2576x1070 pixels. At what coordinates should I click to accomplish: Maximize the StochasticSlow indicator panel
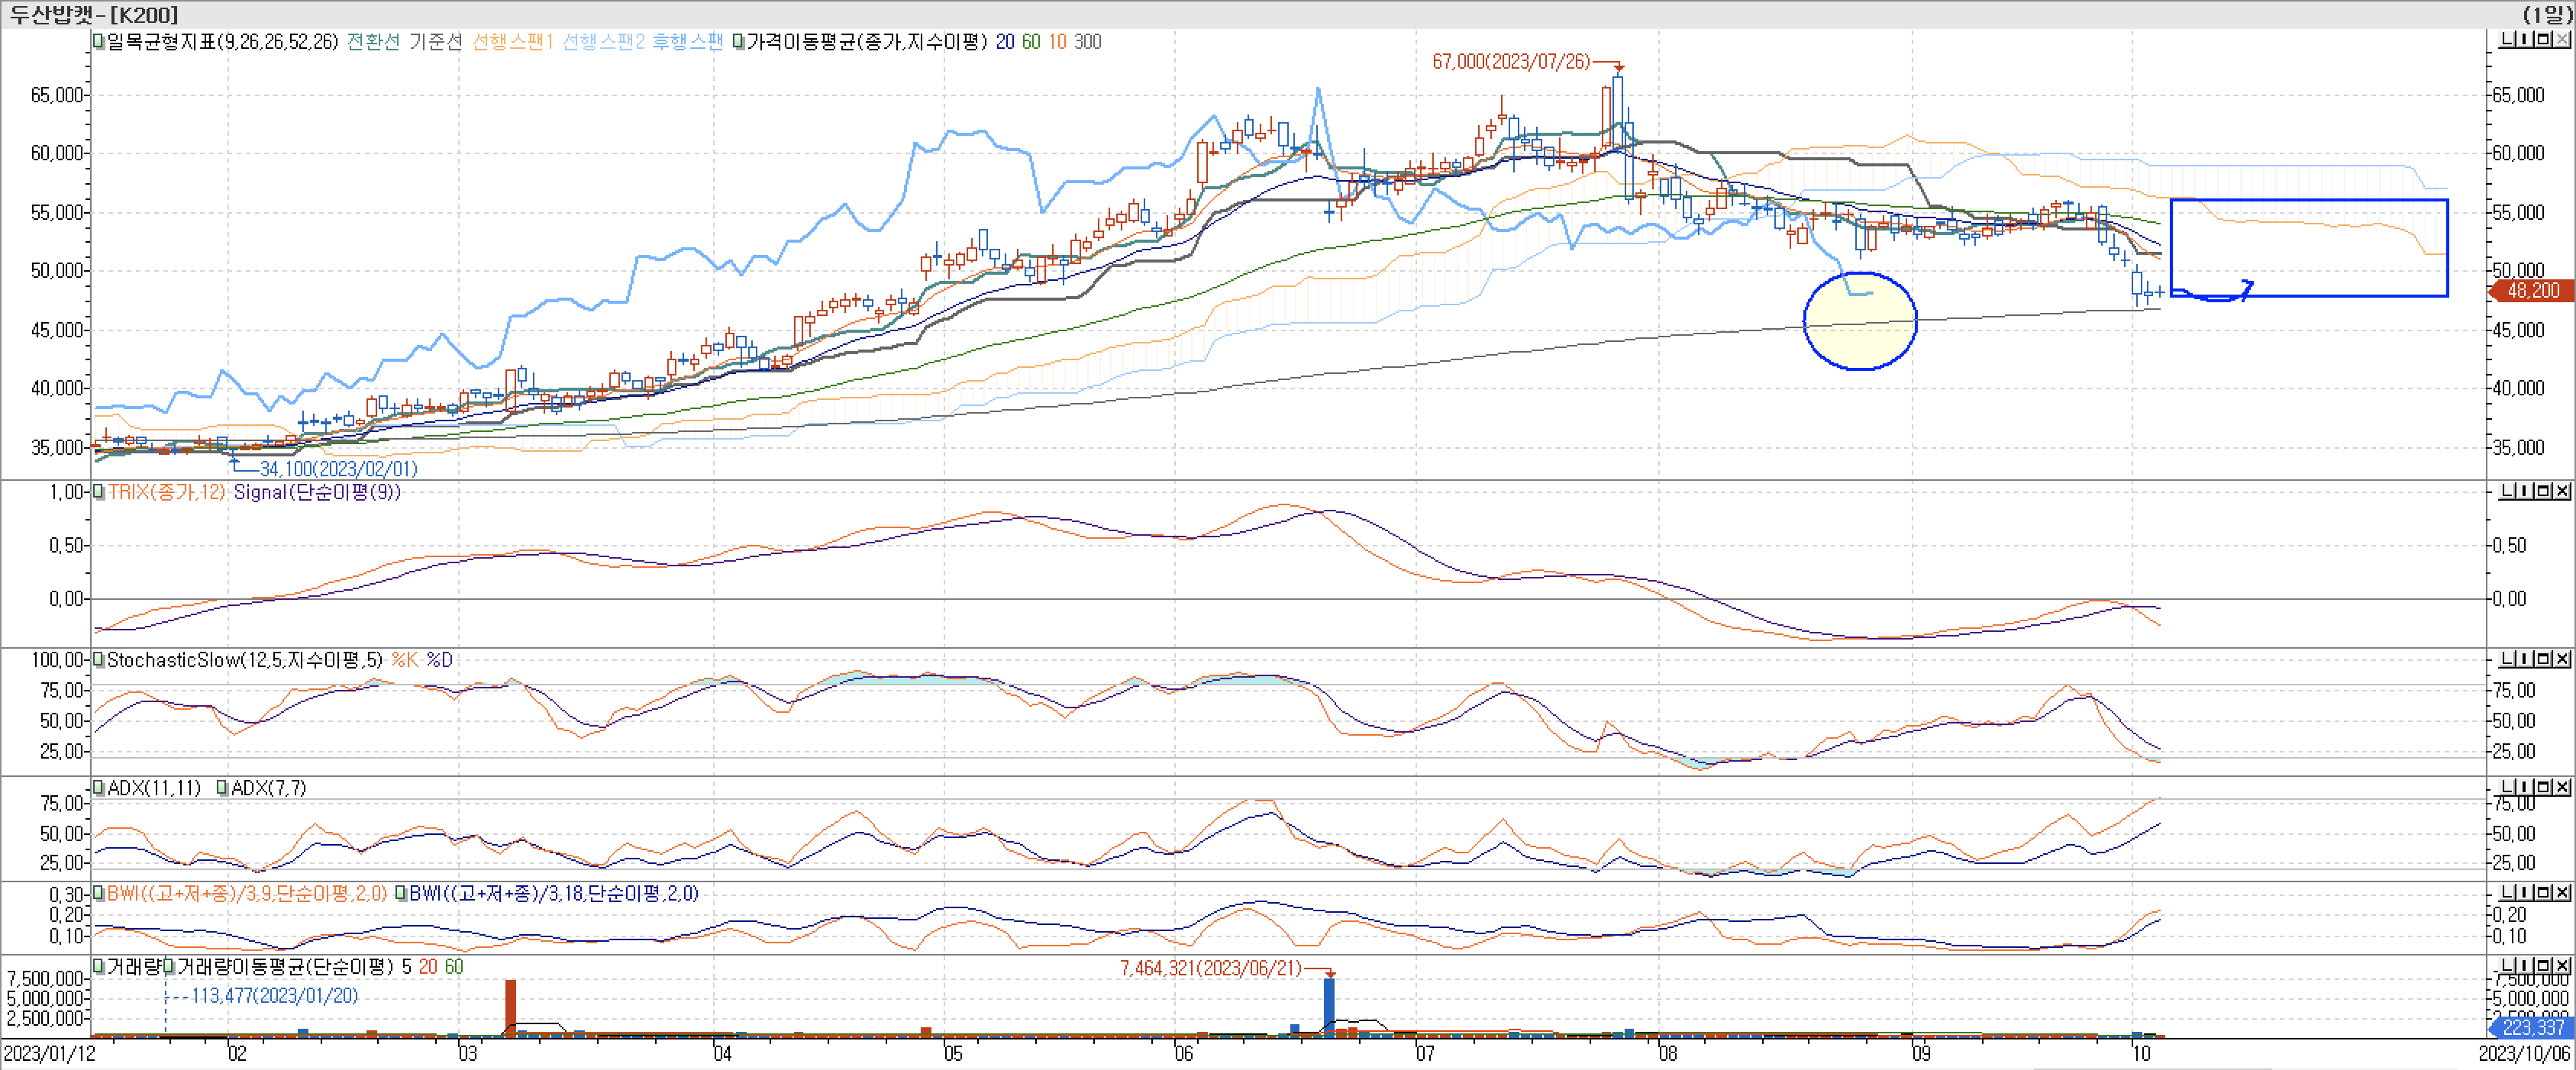tap(2543, 659)
